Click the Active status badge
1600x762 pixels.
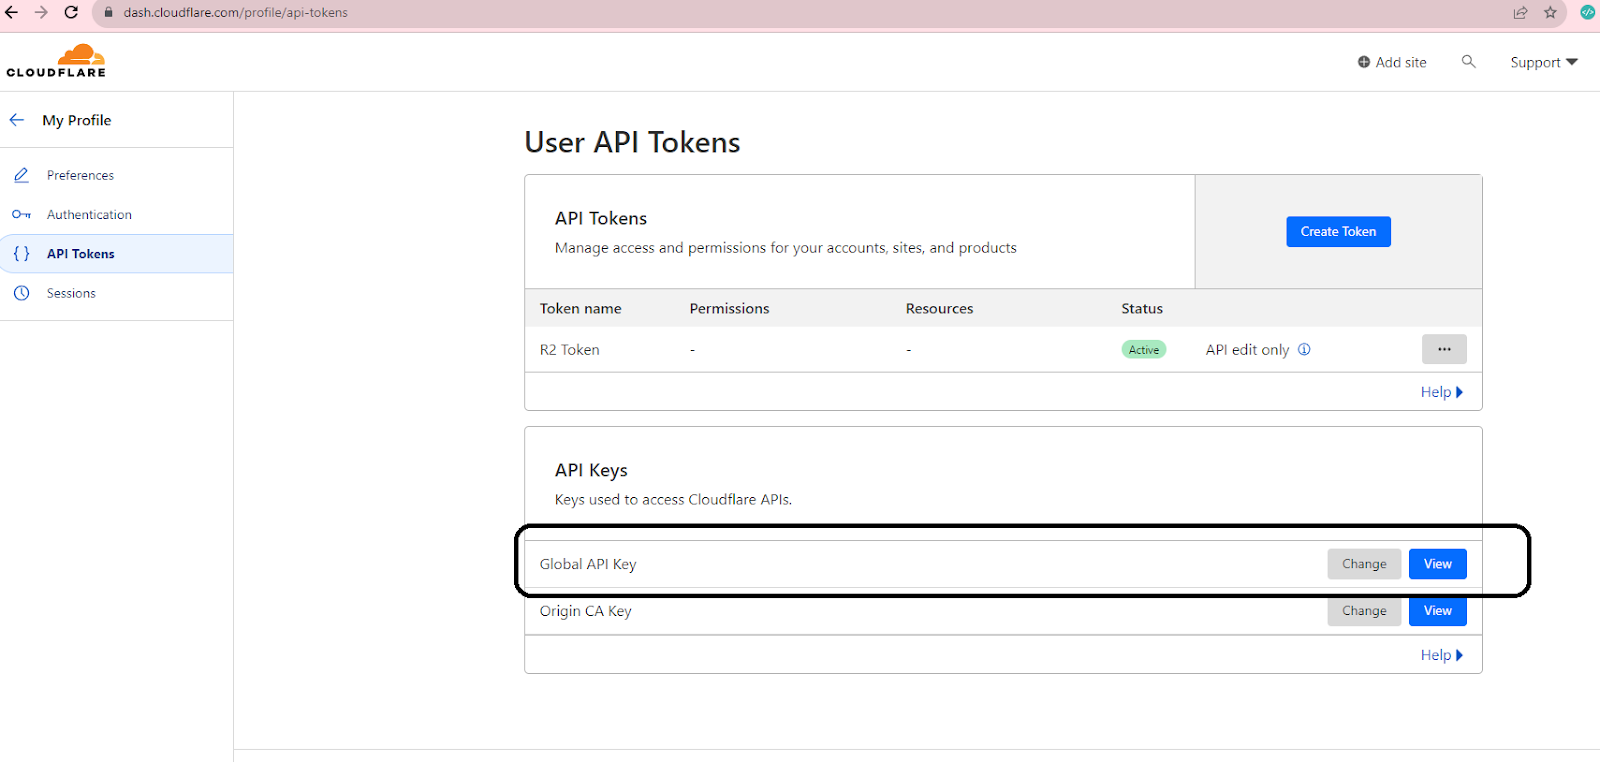pos(1144,349)
